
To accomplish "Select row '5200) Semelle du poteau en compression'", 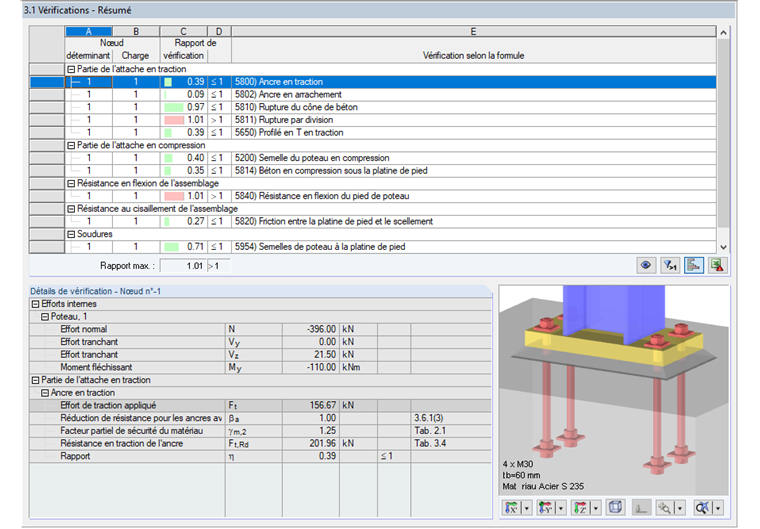I will point(373,158).
